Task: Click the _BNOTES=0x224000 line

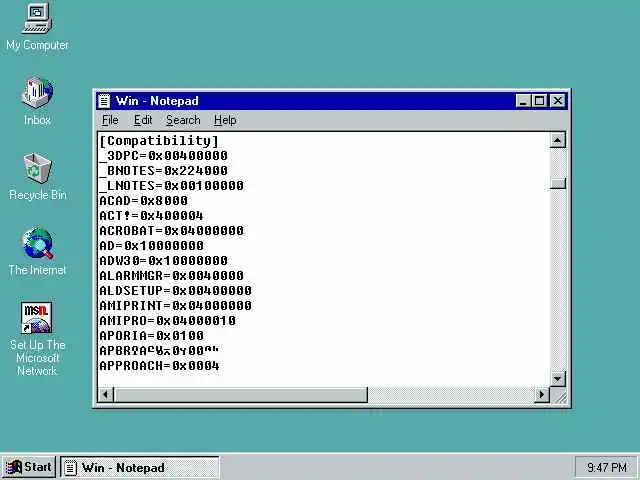Action: [163, 171]
